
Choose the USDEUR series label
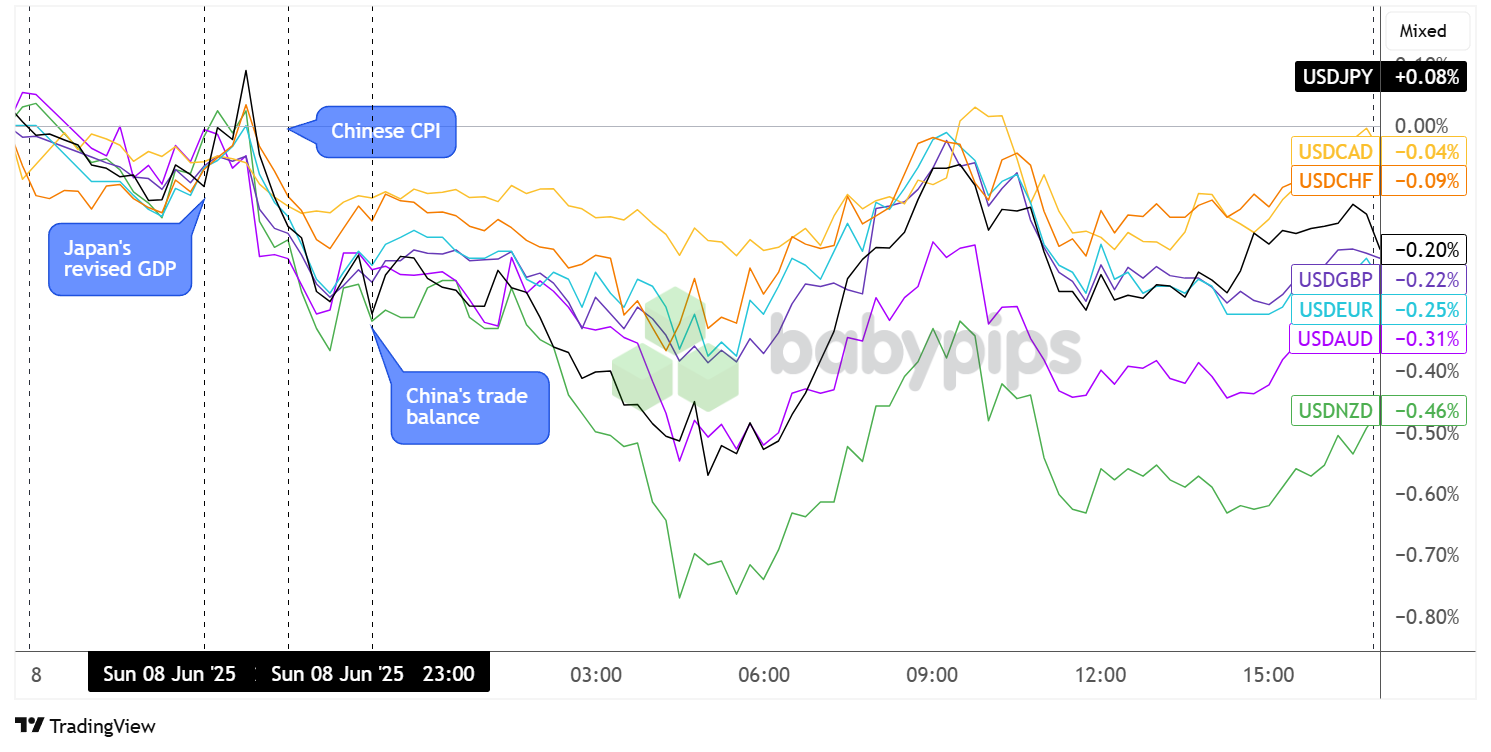[1336, 309]
